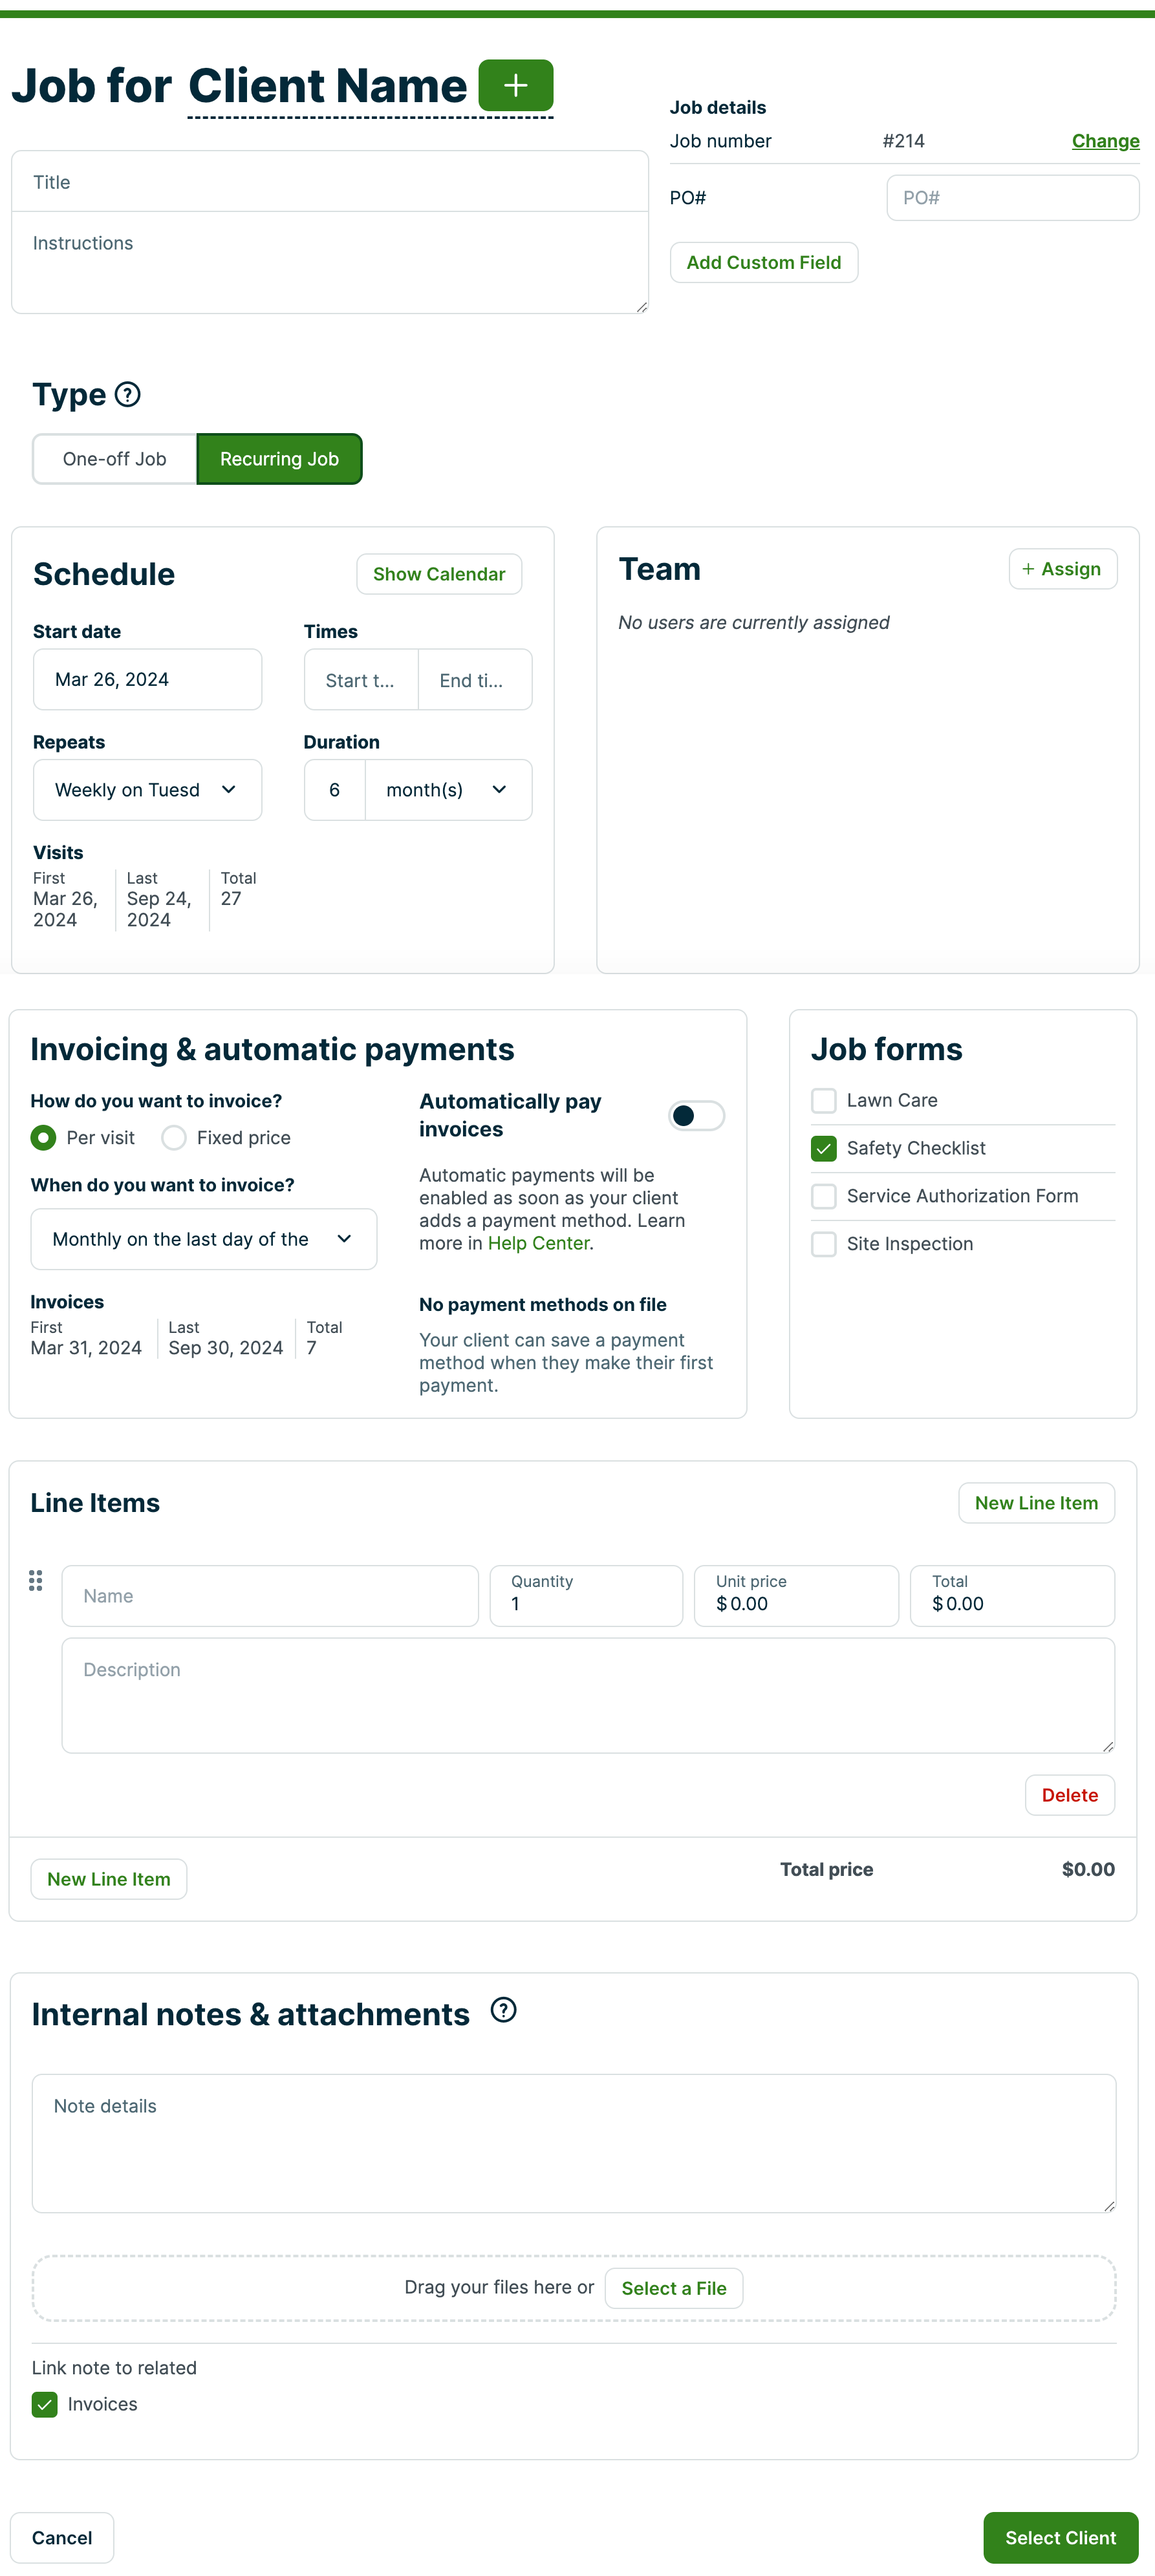The width and height of the screenshot is (1155, 2576).
Task: Open the Duration month(s) unit dropdown
Action: click(x=447, y=790)
